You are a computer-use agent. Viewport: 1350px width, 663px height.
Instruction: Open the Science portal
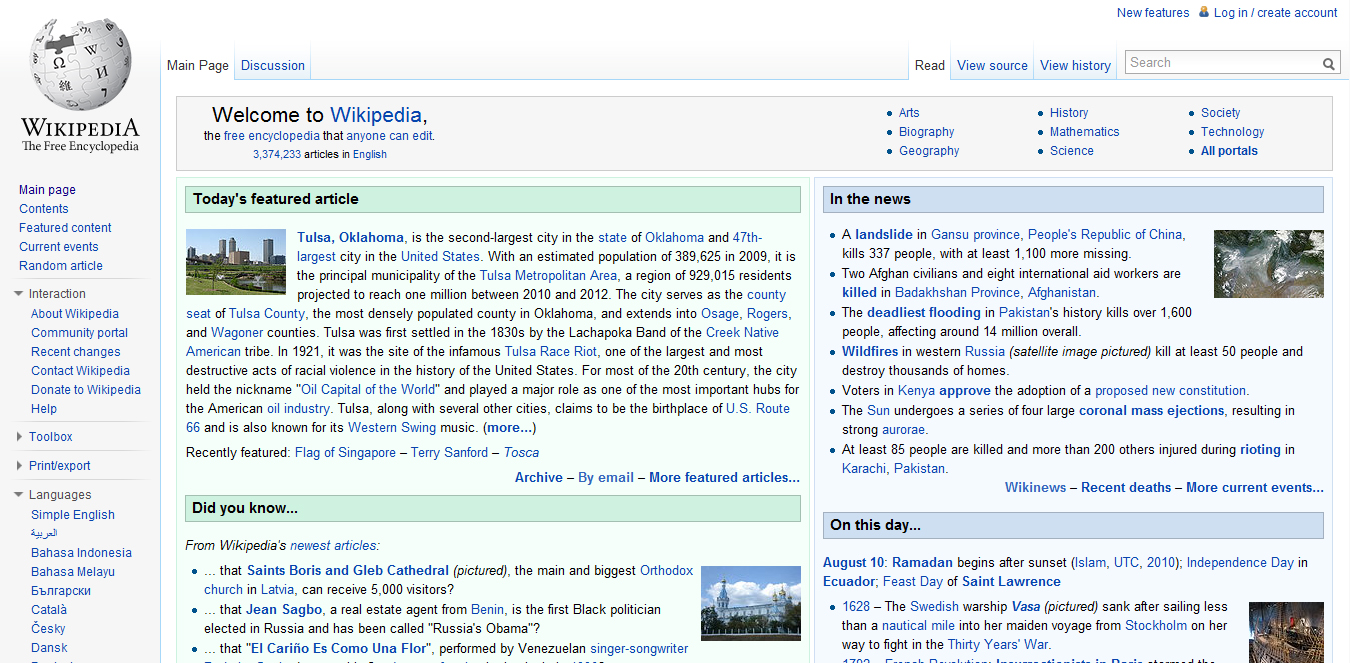tap(1072, 151)
